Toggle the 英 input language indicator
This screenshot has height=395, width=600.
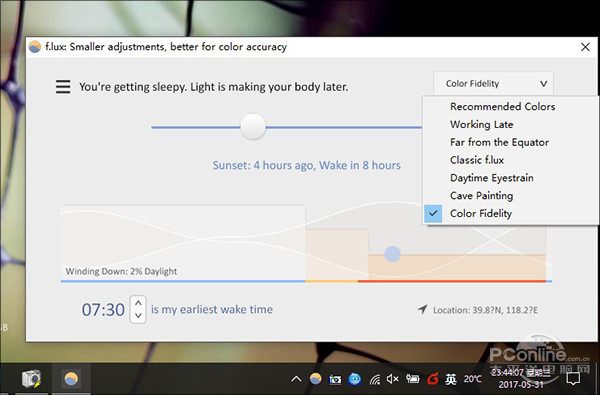451,379
